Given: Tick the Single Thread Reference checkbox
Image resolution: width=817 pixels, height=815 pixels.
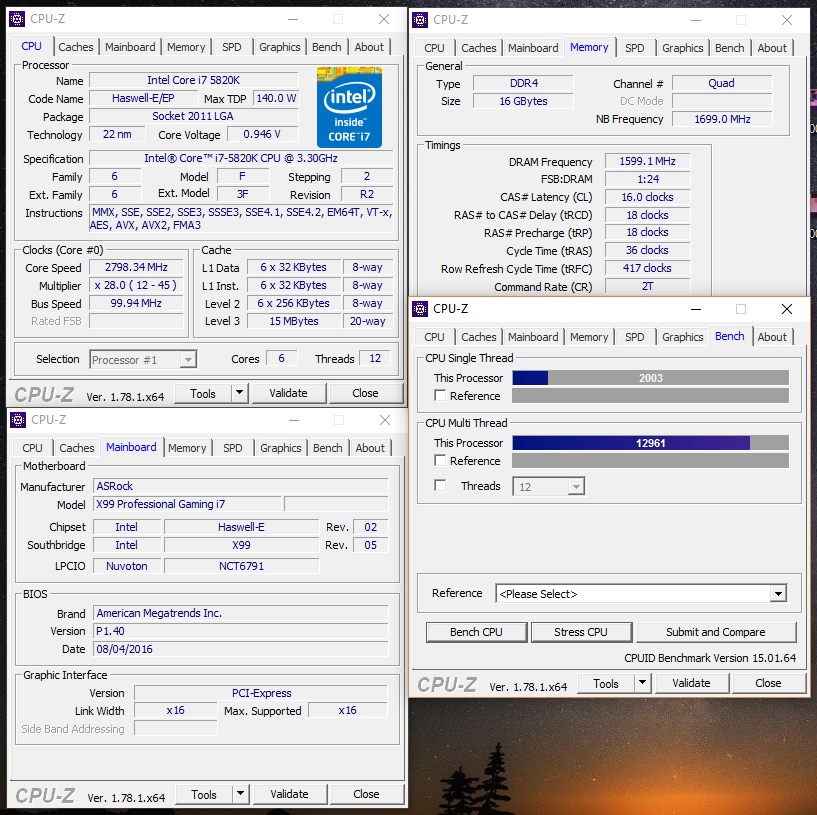Looking at the screenshot, I should (440, 396).
